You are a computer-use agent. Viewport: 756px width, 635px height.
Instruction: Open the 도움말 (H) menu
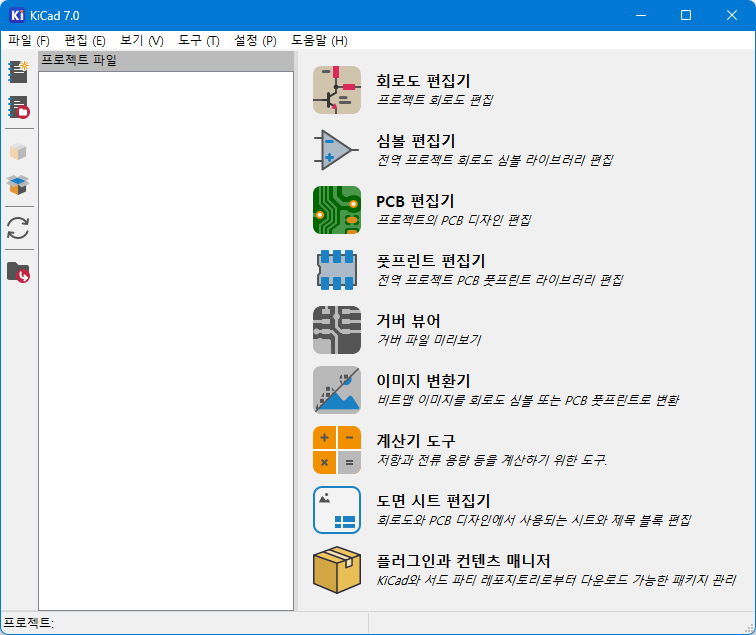[319, 41]
